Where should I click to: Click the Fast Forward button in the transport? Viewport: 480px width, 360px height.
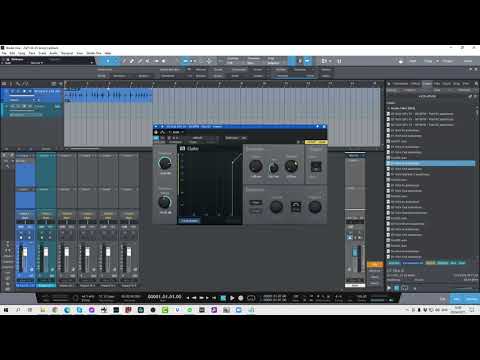tap(202, 298)
